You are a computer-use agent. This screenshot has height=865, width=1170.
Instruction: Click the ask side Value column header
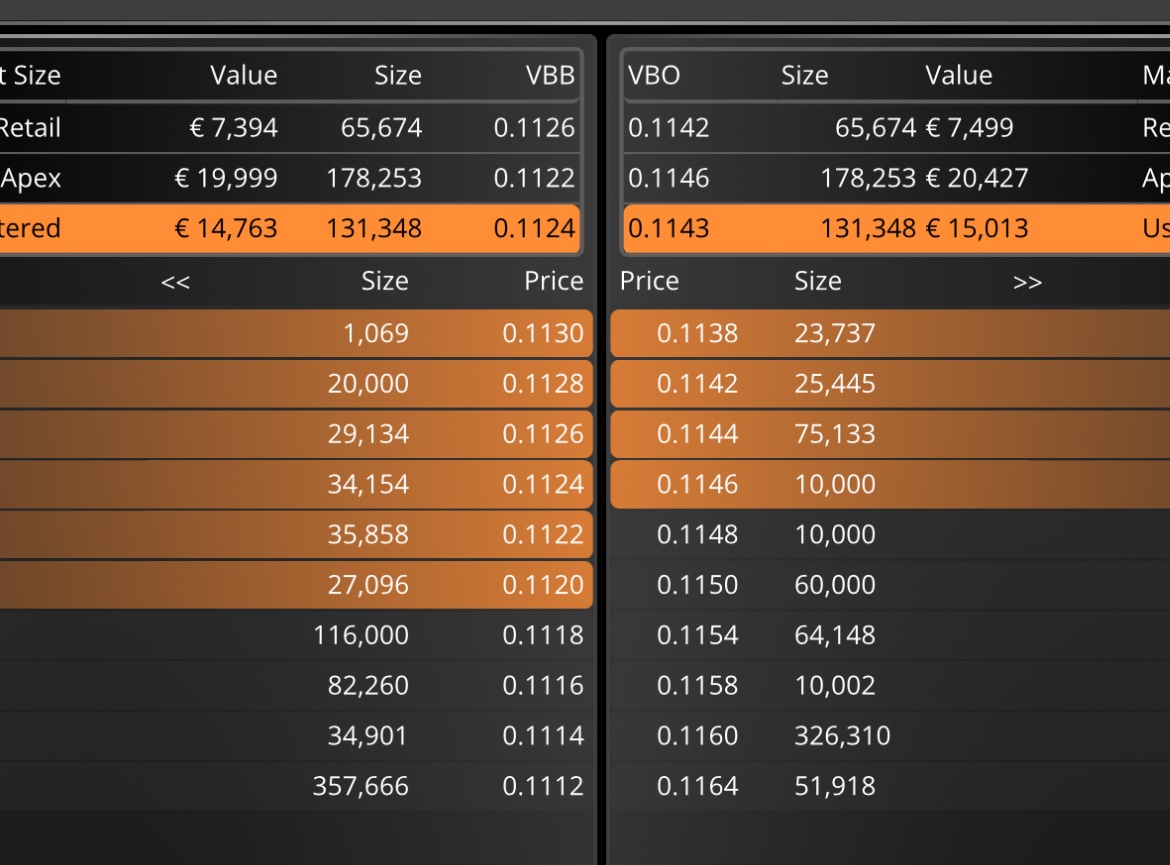959,75
